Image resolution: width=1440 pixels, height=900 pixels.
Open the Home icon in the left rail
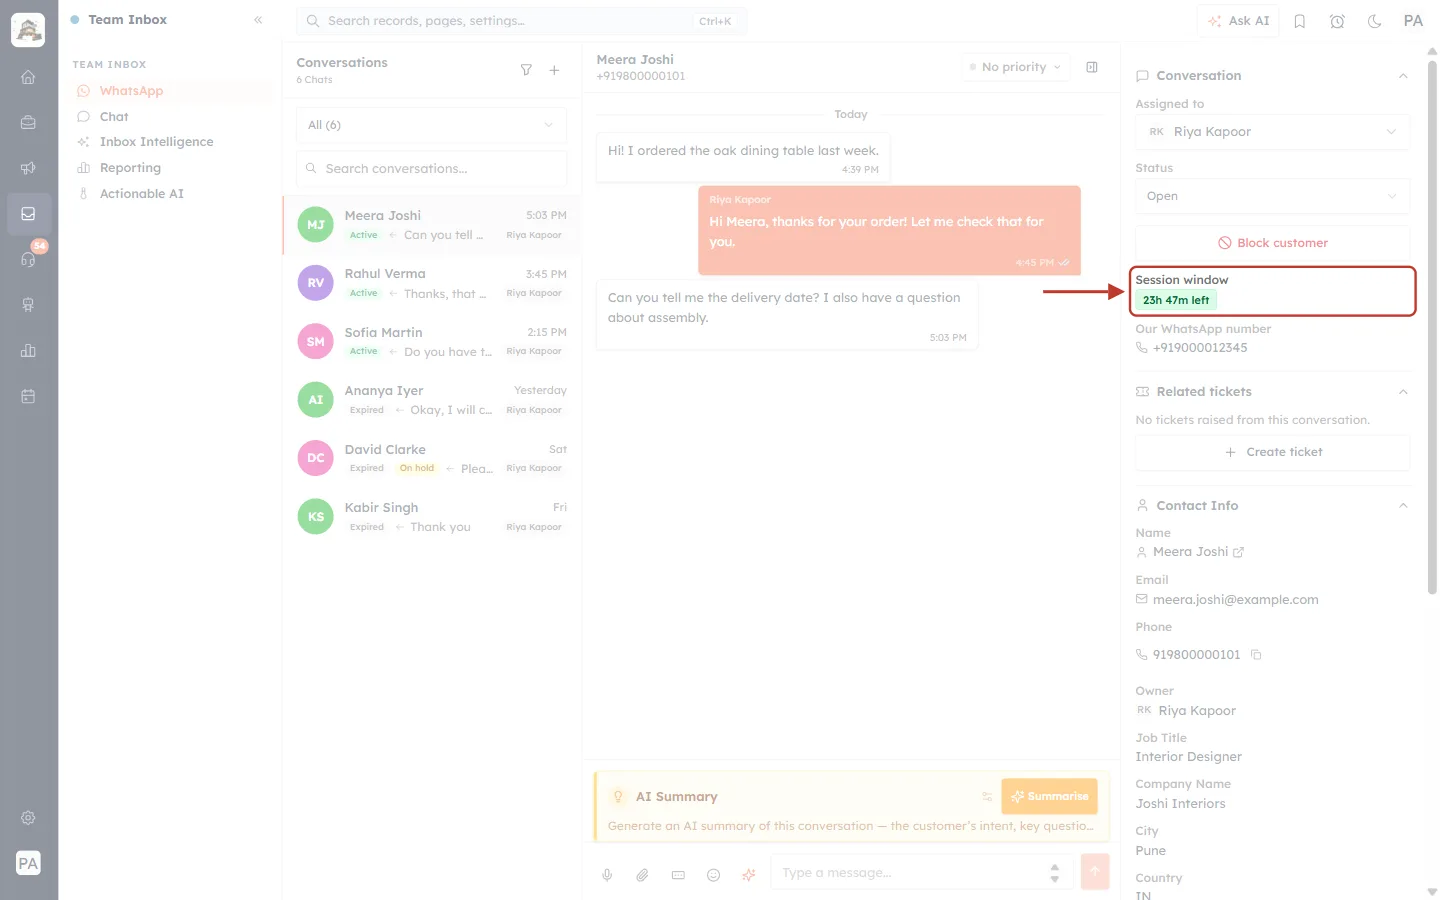28,77
